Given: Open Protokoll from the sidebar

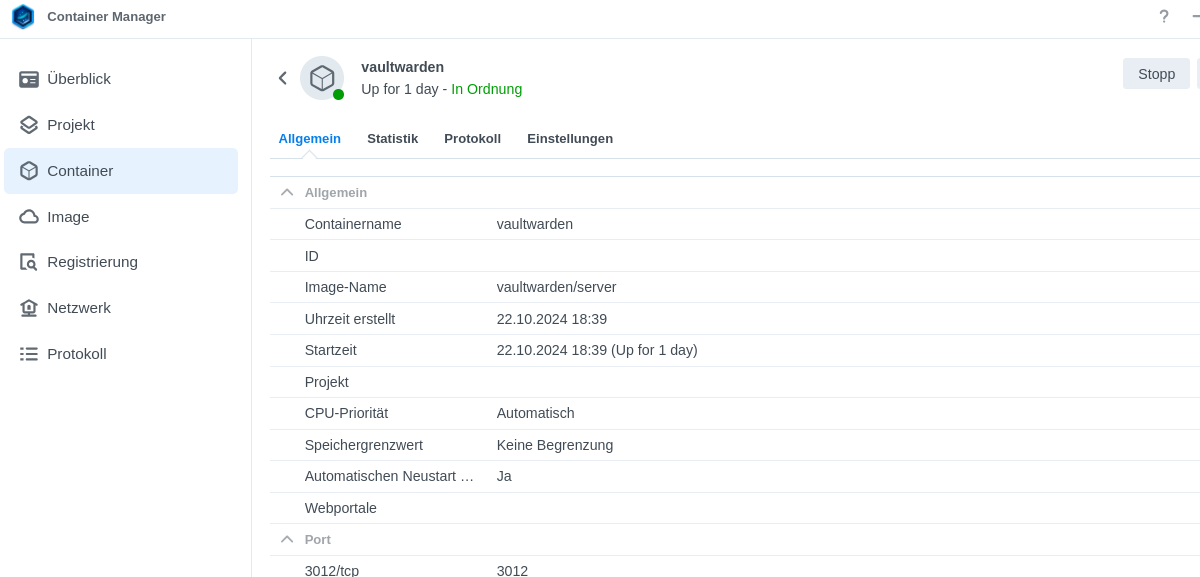Looking at the screenshot, I should pos(77,353).
